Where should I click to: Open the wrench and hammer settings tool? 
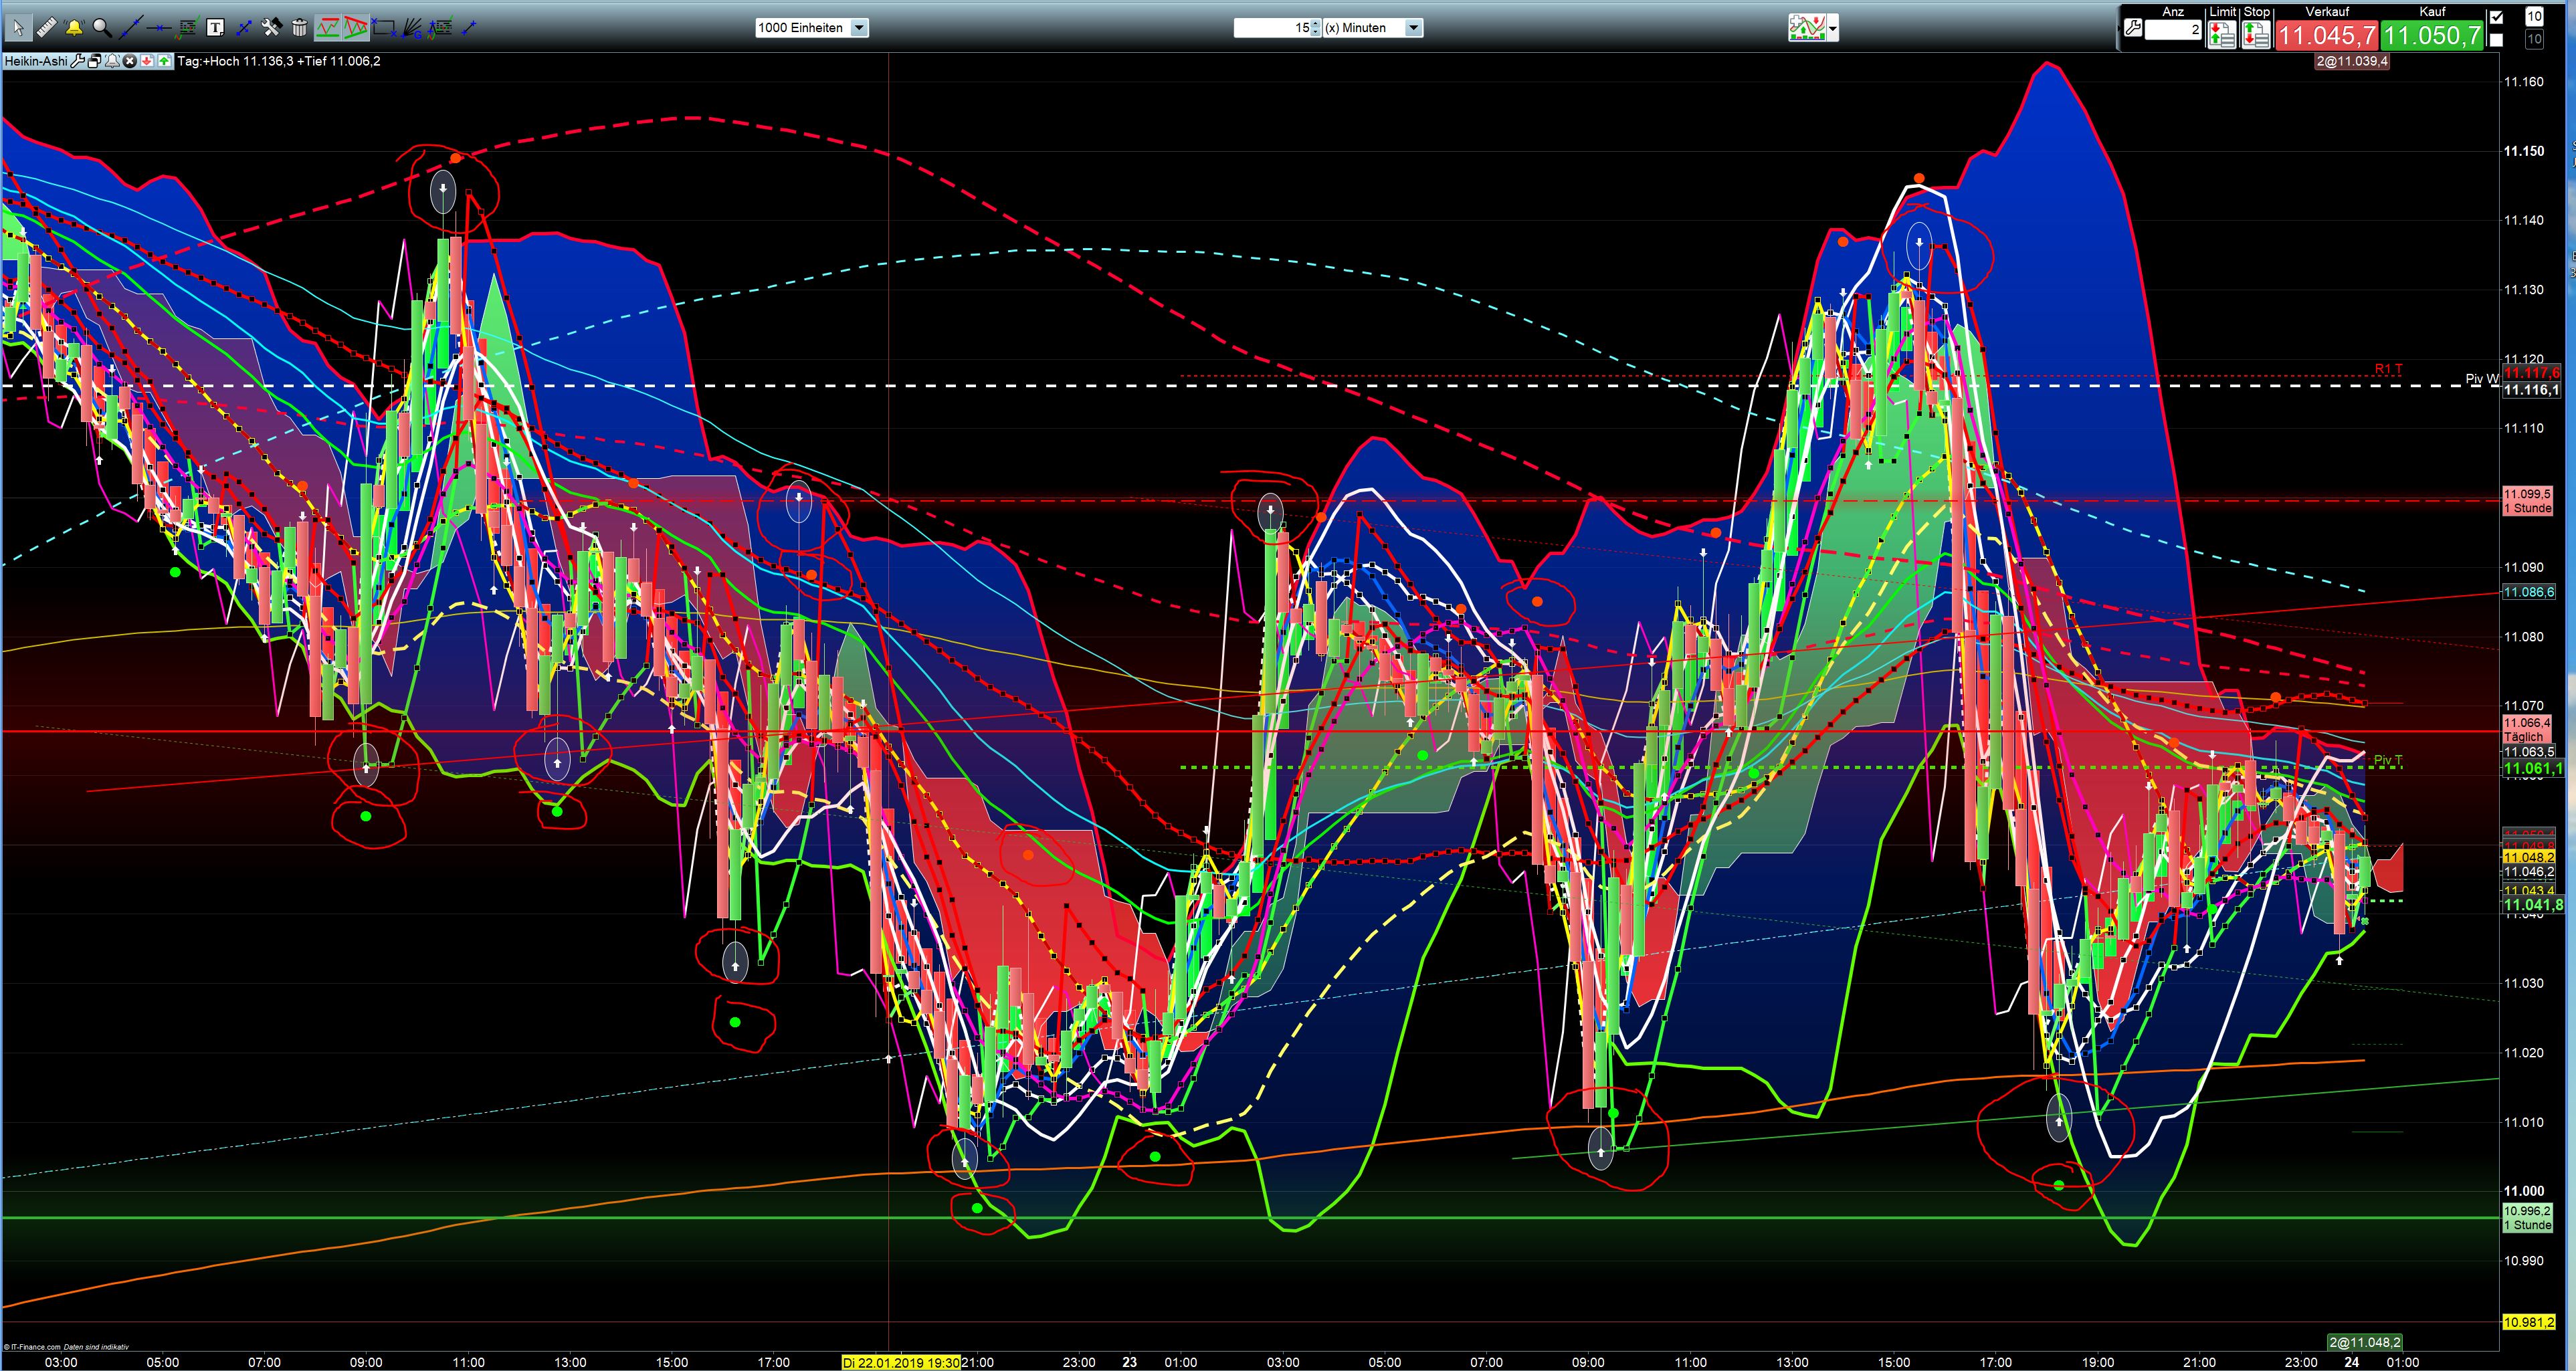tap(271, 28)
